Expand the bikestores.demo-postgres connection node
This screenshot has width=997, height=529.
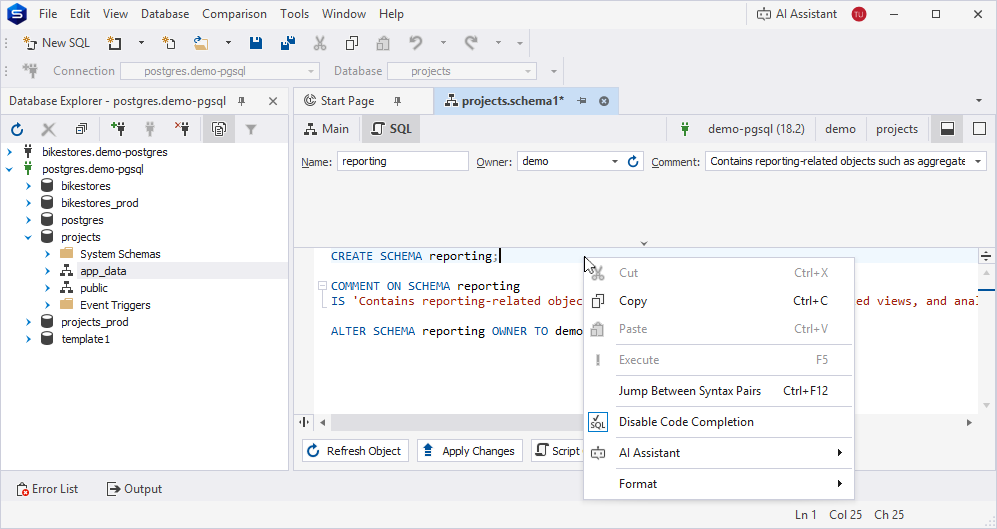[x=10, y=152]
